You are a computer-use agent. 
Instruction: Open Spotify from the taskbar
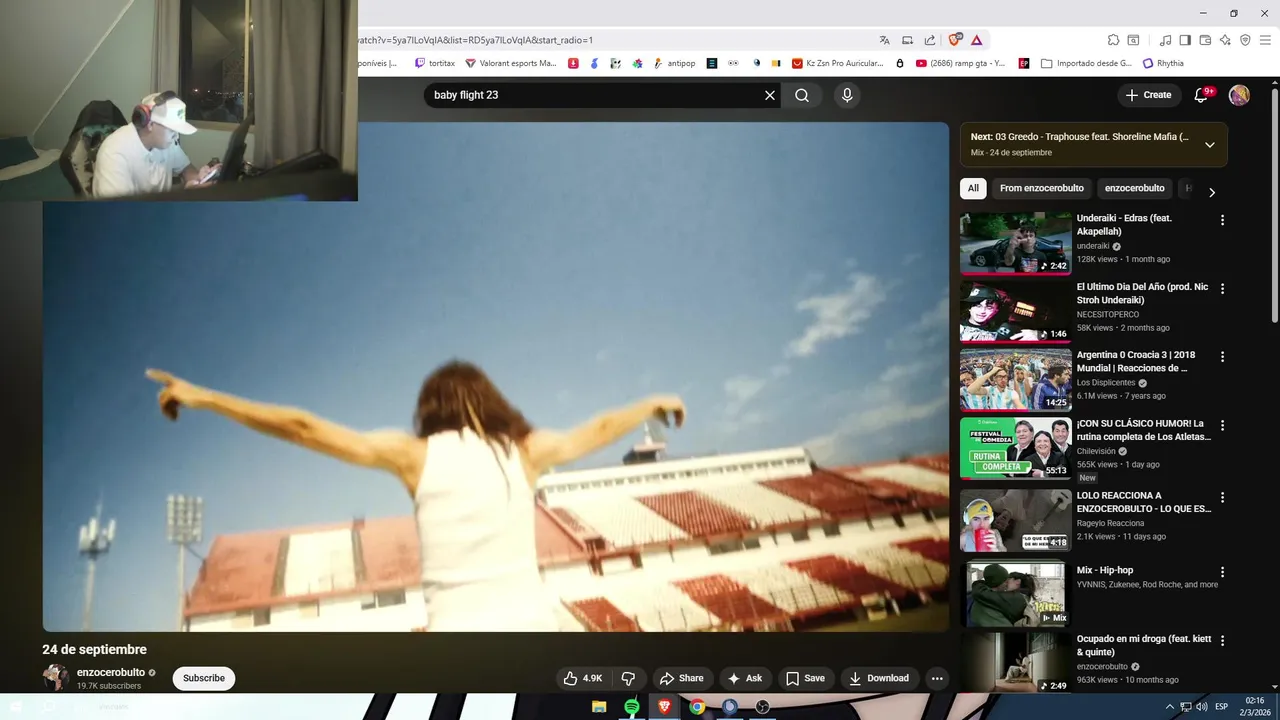[x=632, y=707]
